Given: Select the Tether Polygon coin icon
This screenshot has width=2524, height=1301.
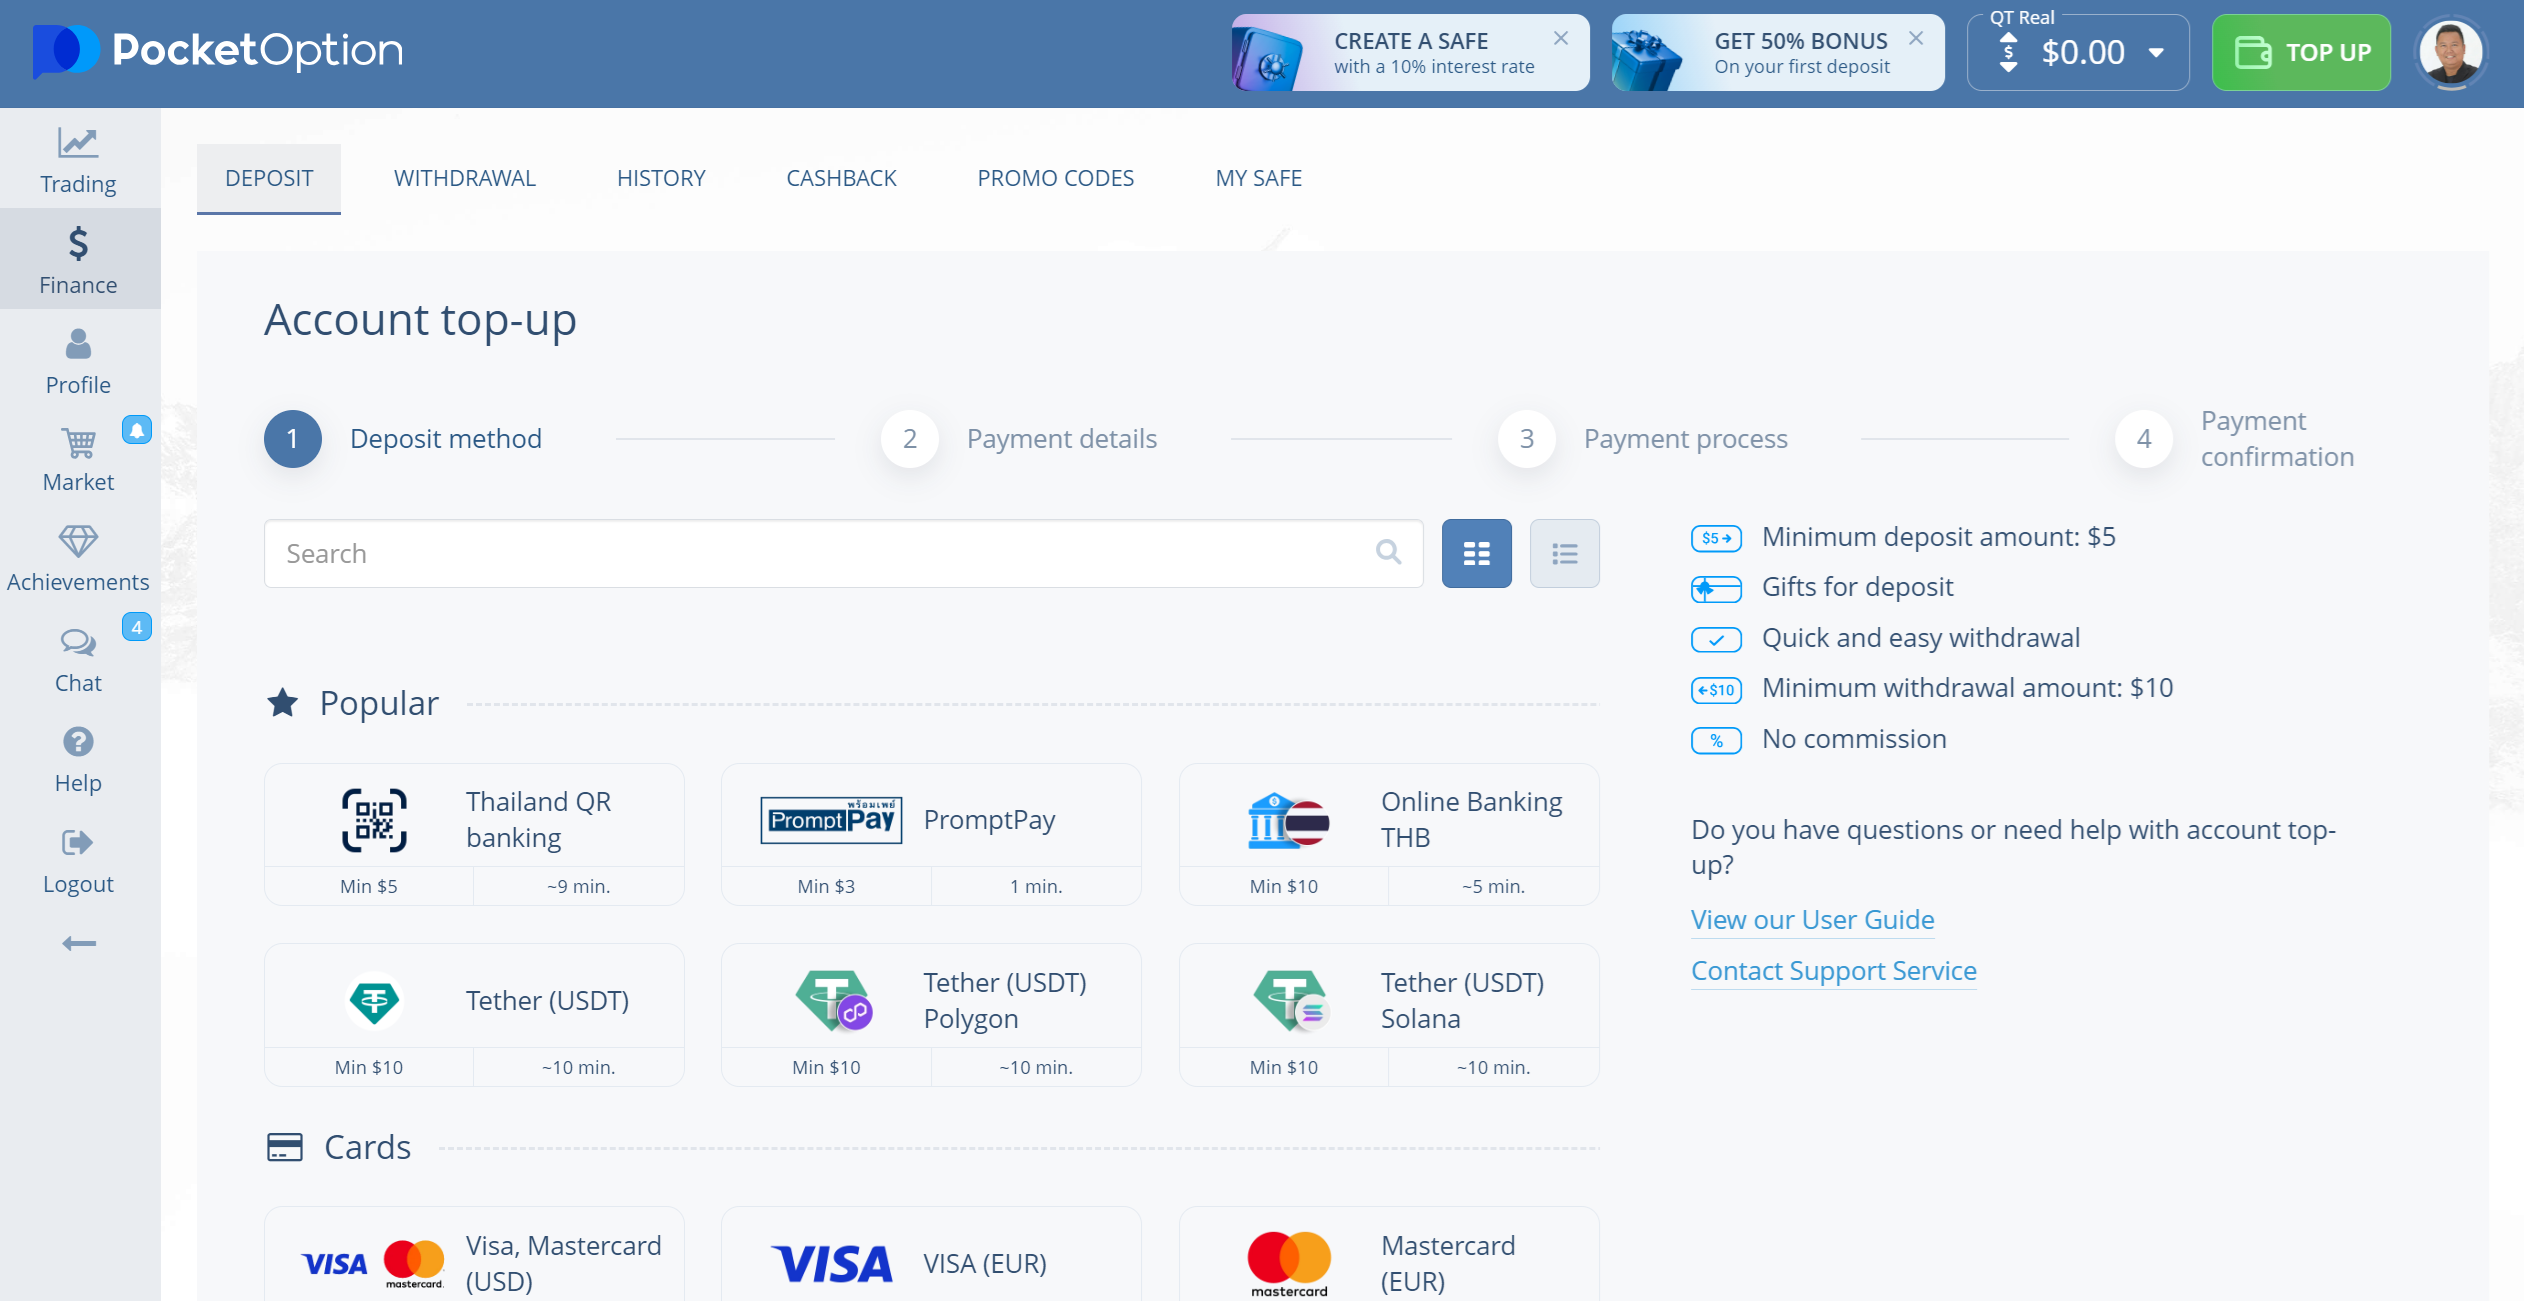Looking at the screenshot, I should click(x=833, y=1000).
